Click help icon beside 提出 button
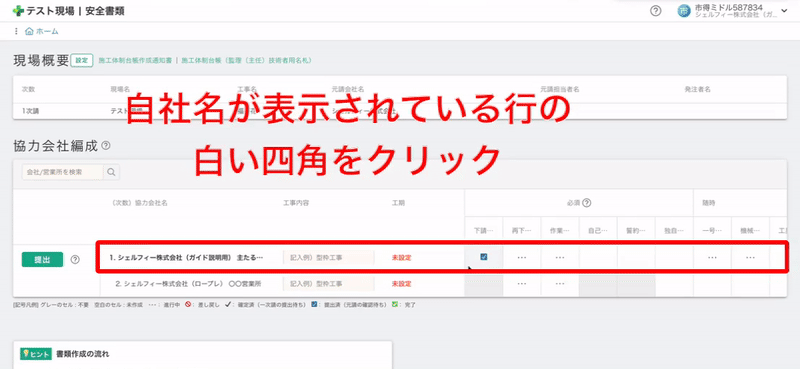The height and width of the screenshot is (369, 800). tap(75, 259)
